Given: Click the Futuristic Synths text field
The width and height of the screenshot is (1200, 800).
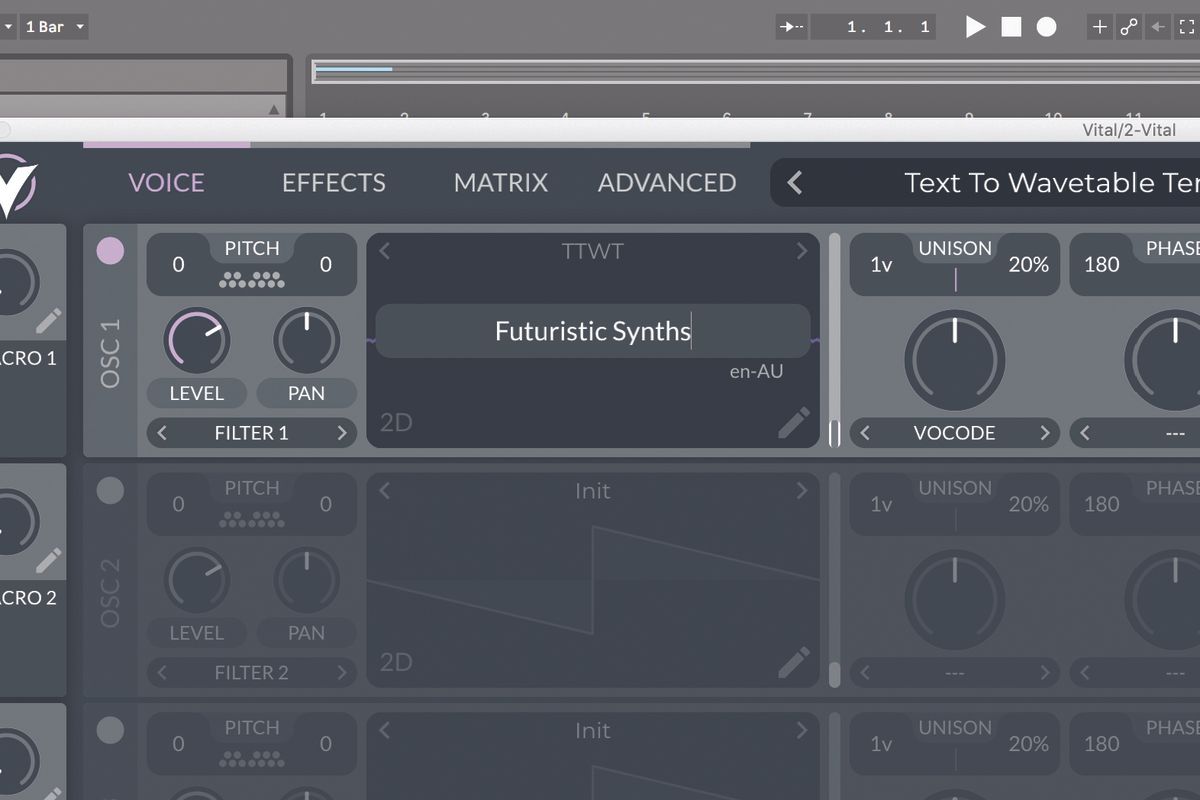Looking at the screenshot, I should tap(592, 330).
